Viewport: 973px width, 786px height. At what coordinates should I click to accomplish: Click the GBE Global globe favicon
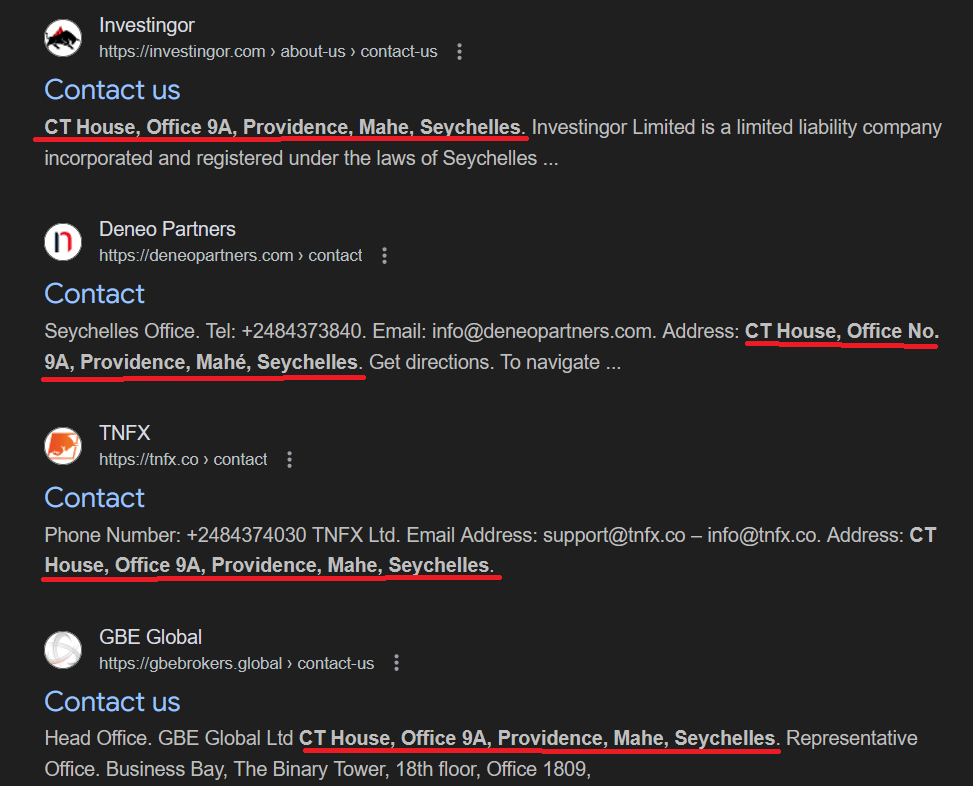coord(63,650)
